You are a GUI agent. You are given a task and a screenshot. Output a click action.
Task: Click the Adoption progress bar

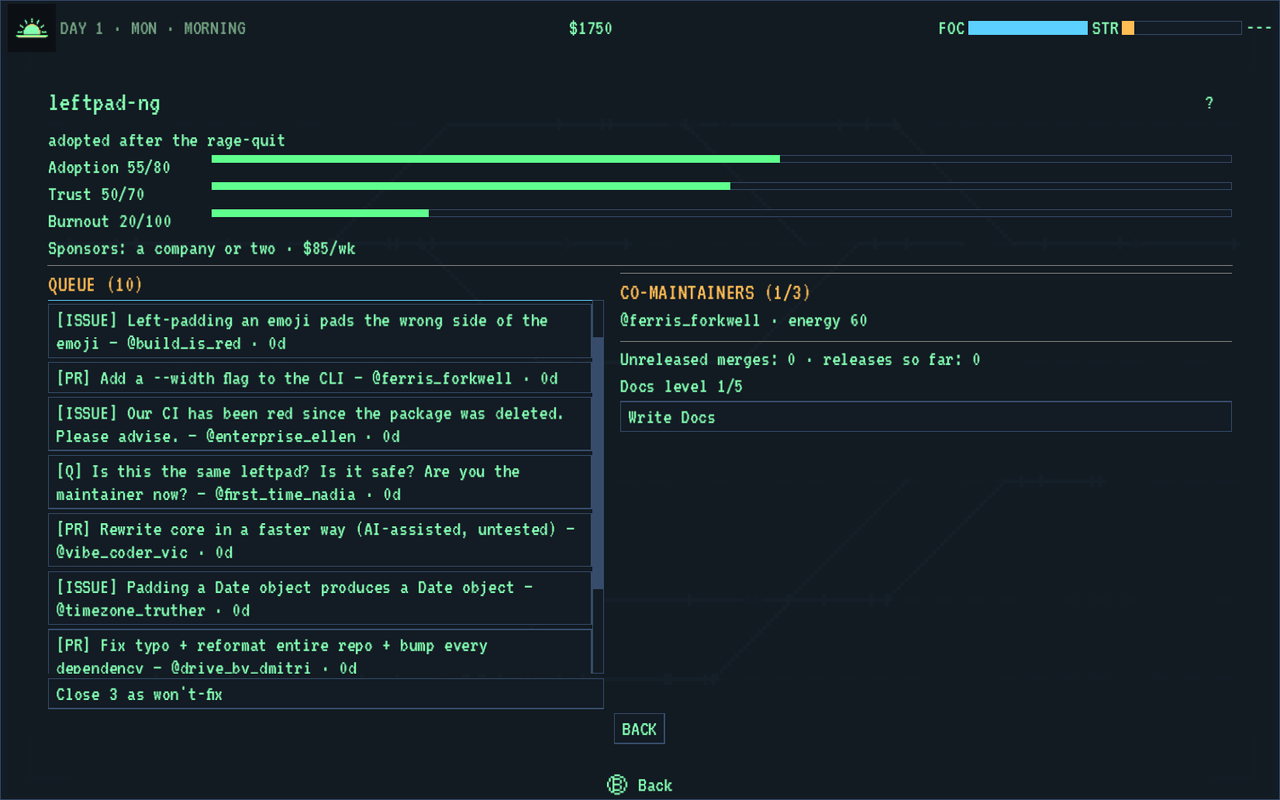click(721, 158)
